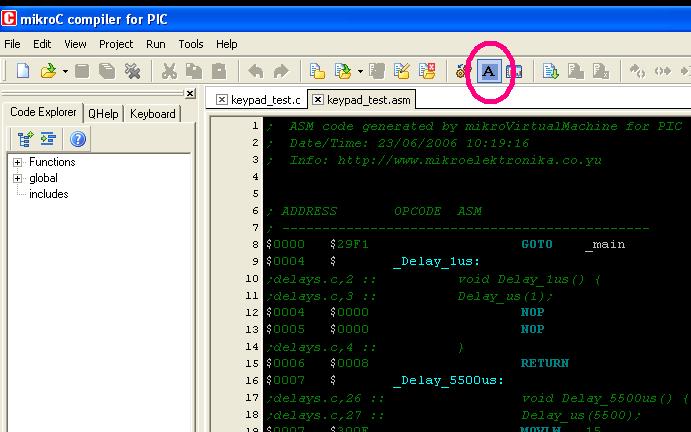Click the $29F1 opcode on line 8
Screen dimensions: 691x432
349,244
